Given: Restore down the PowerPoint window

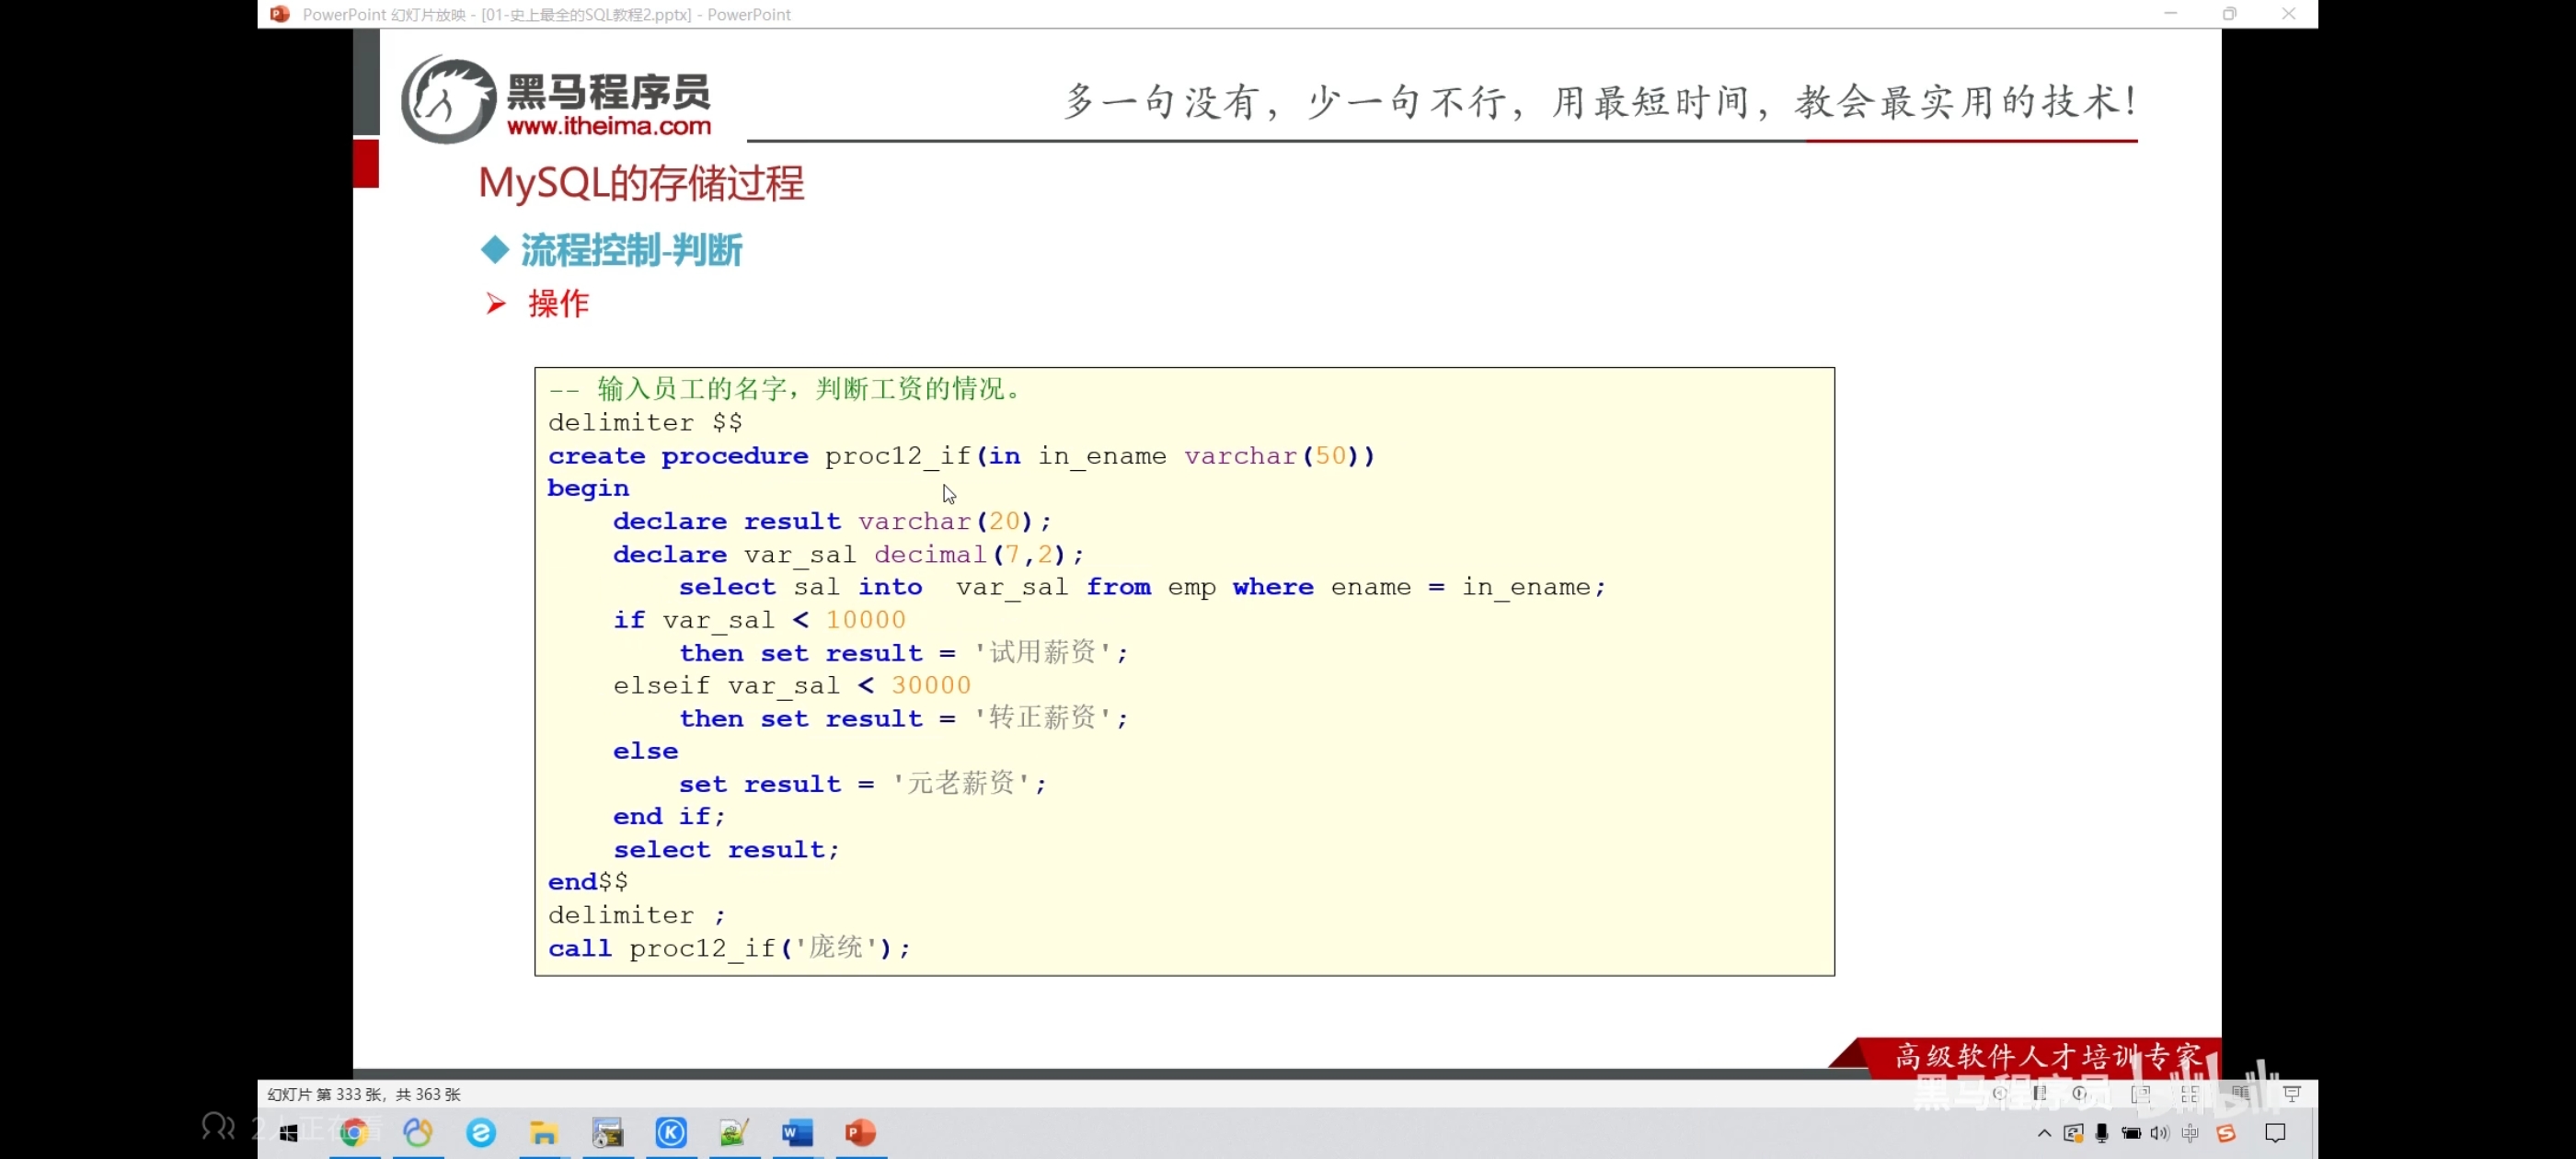Looking at the screenshot, I should tap(2229, 14).
